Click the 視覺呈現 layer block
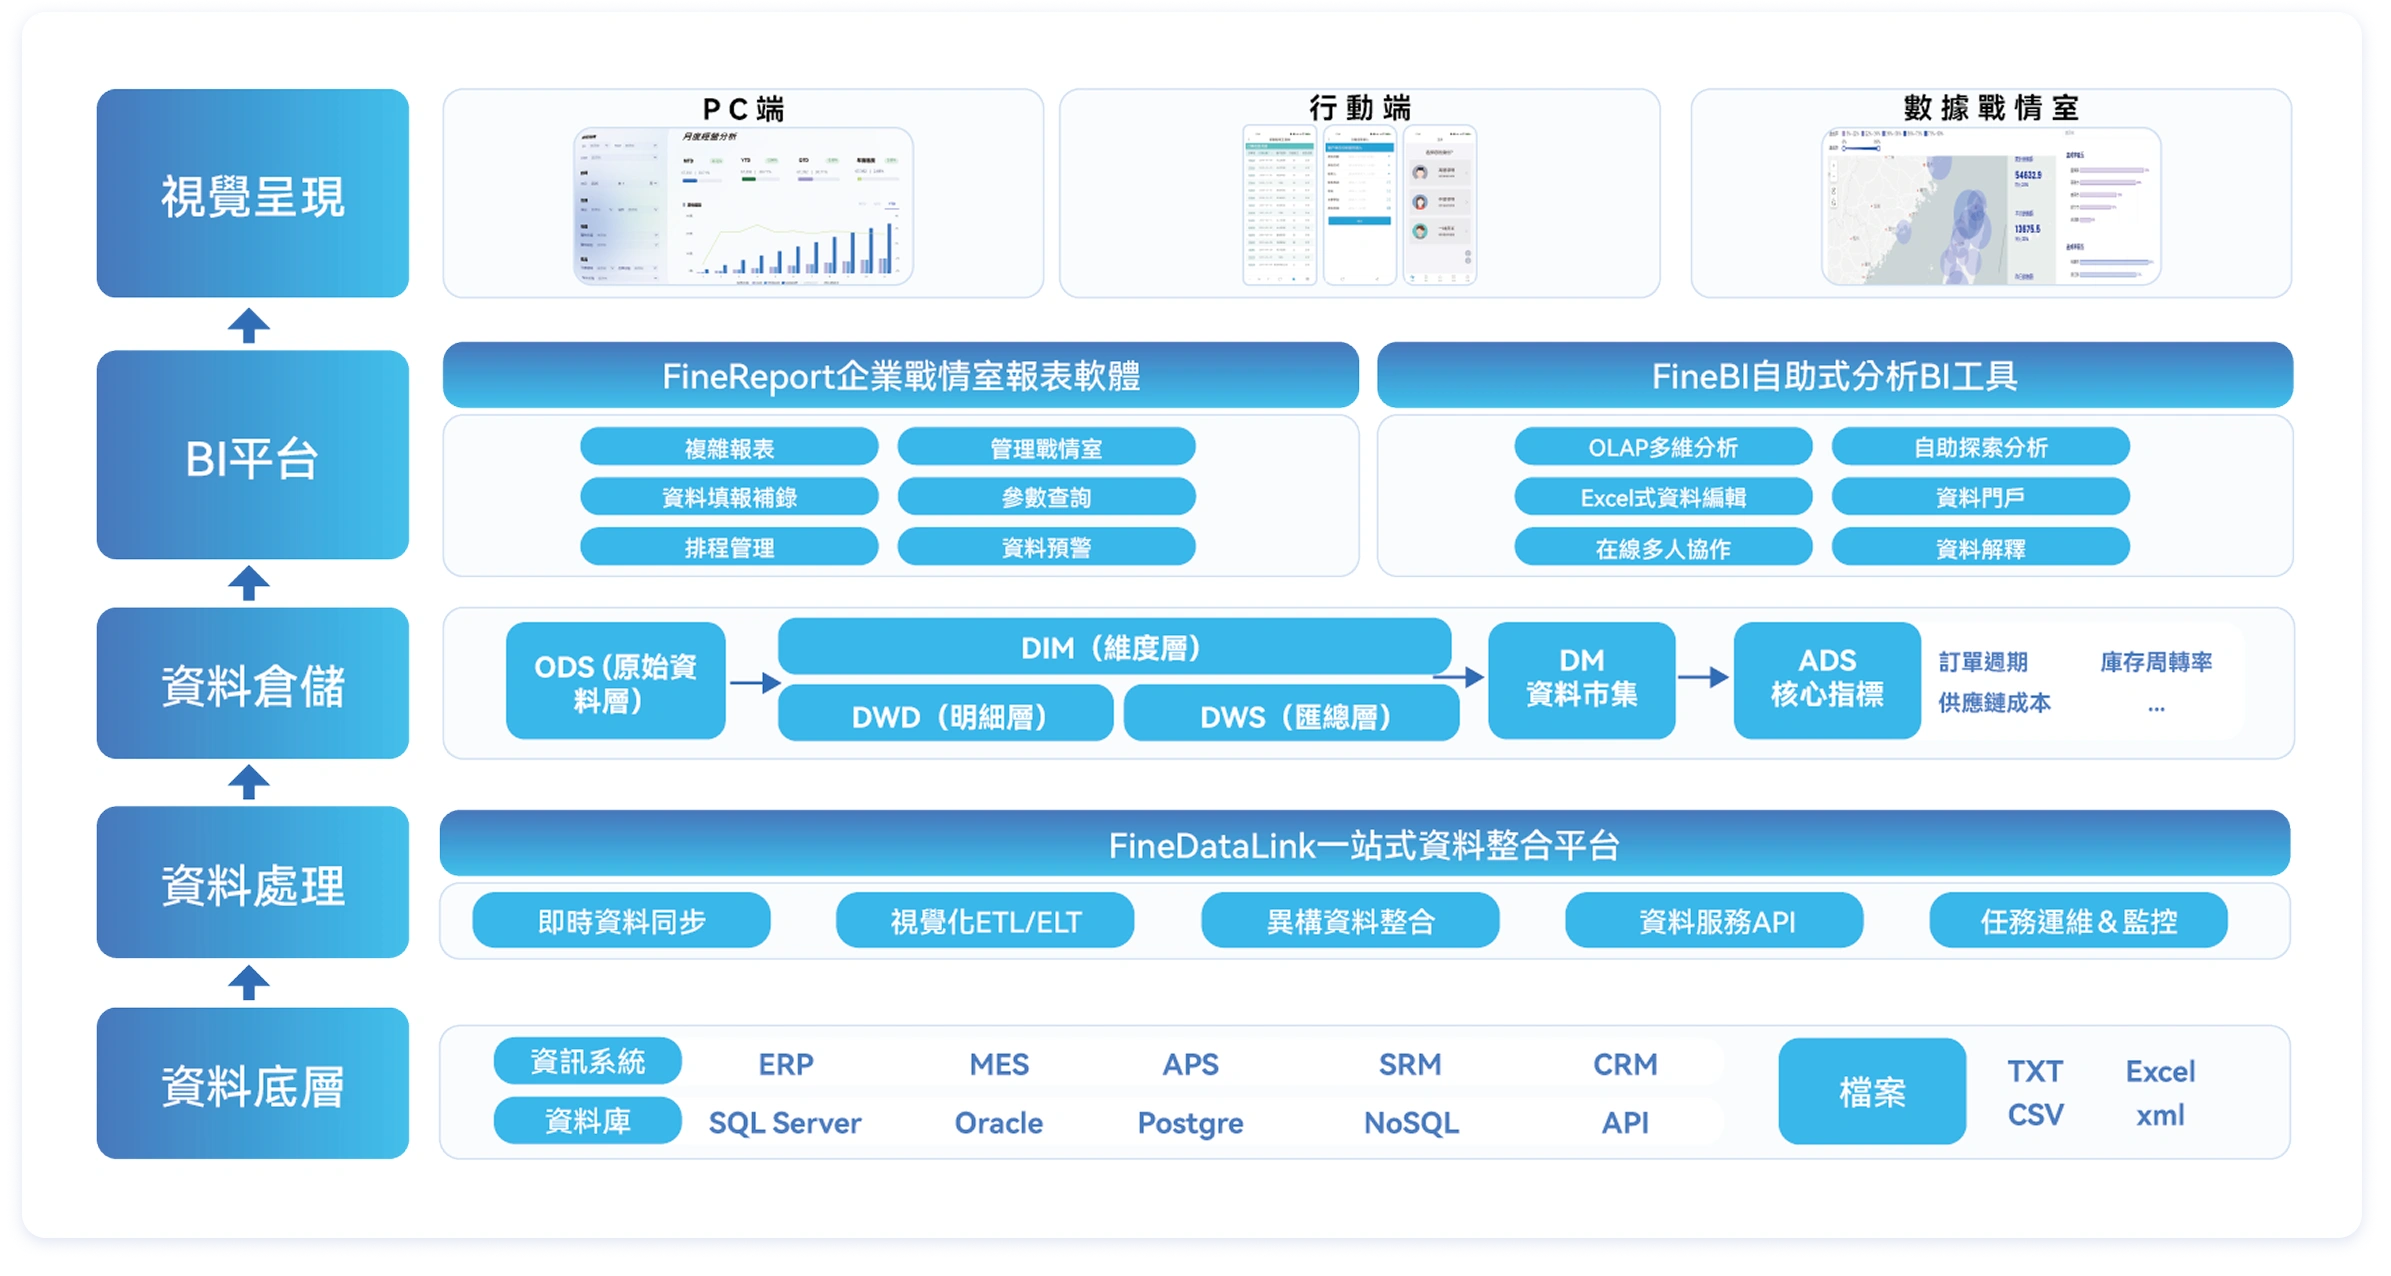 pos(253,194)
